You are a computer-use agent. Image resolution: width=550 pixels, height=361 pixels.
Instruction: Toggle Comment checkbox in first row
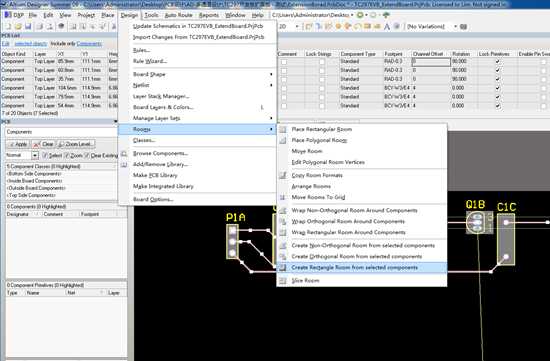pos(284,61)
